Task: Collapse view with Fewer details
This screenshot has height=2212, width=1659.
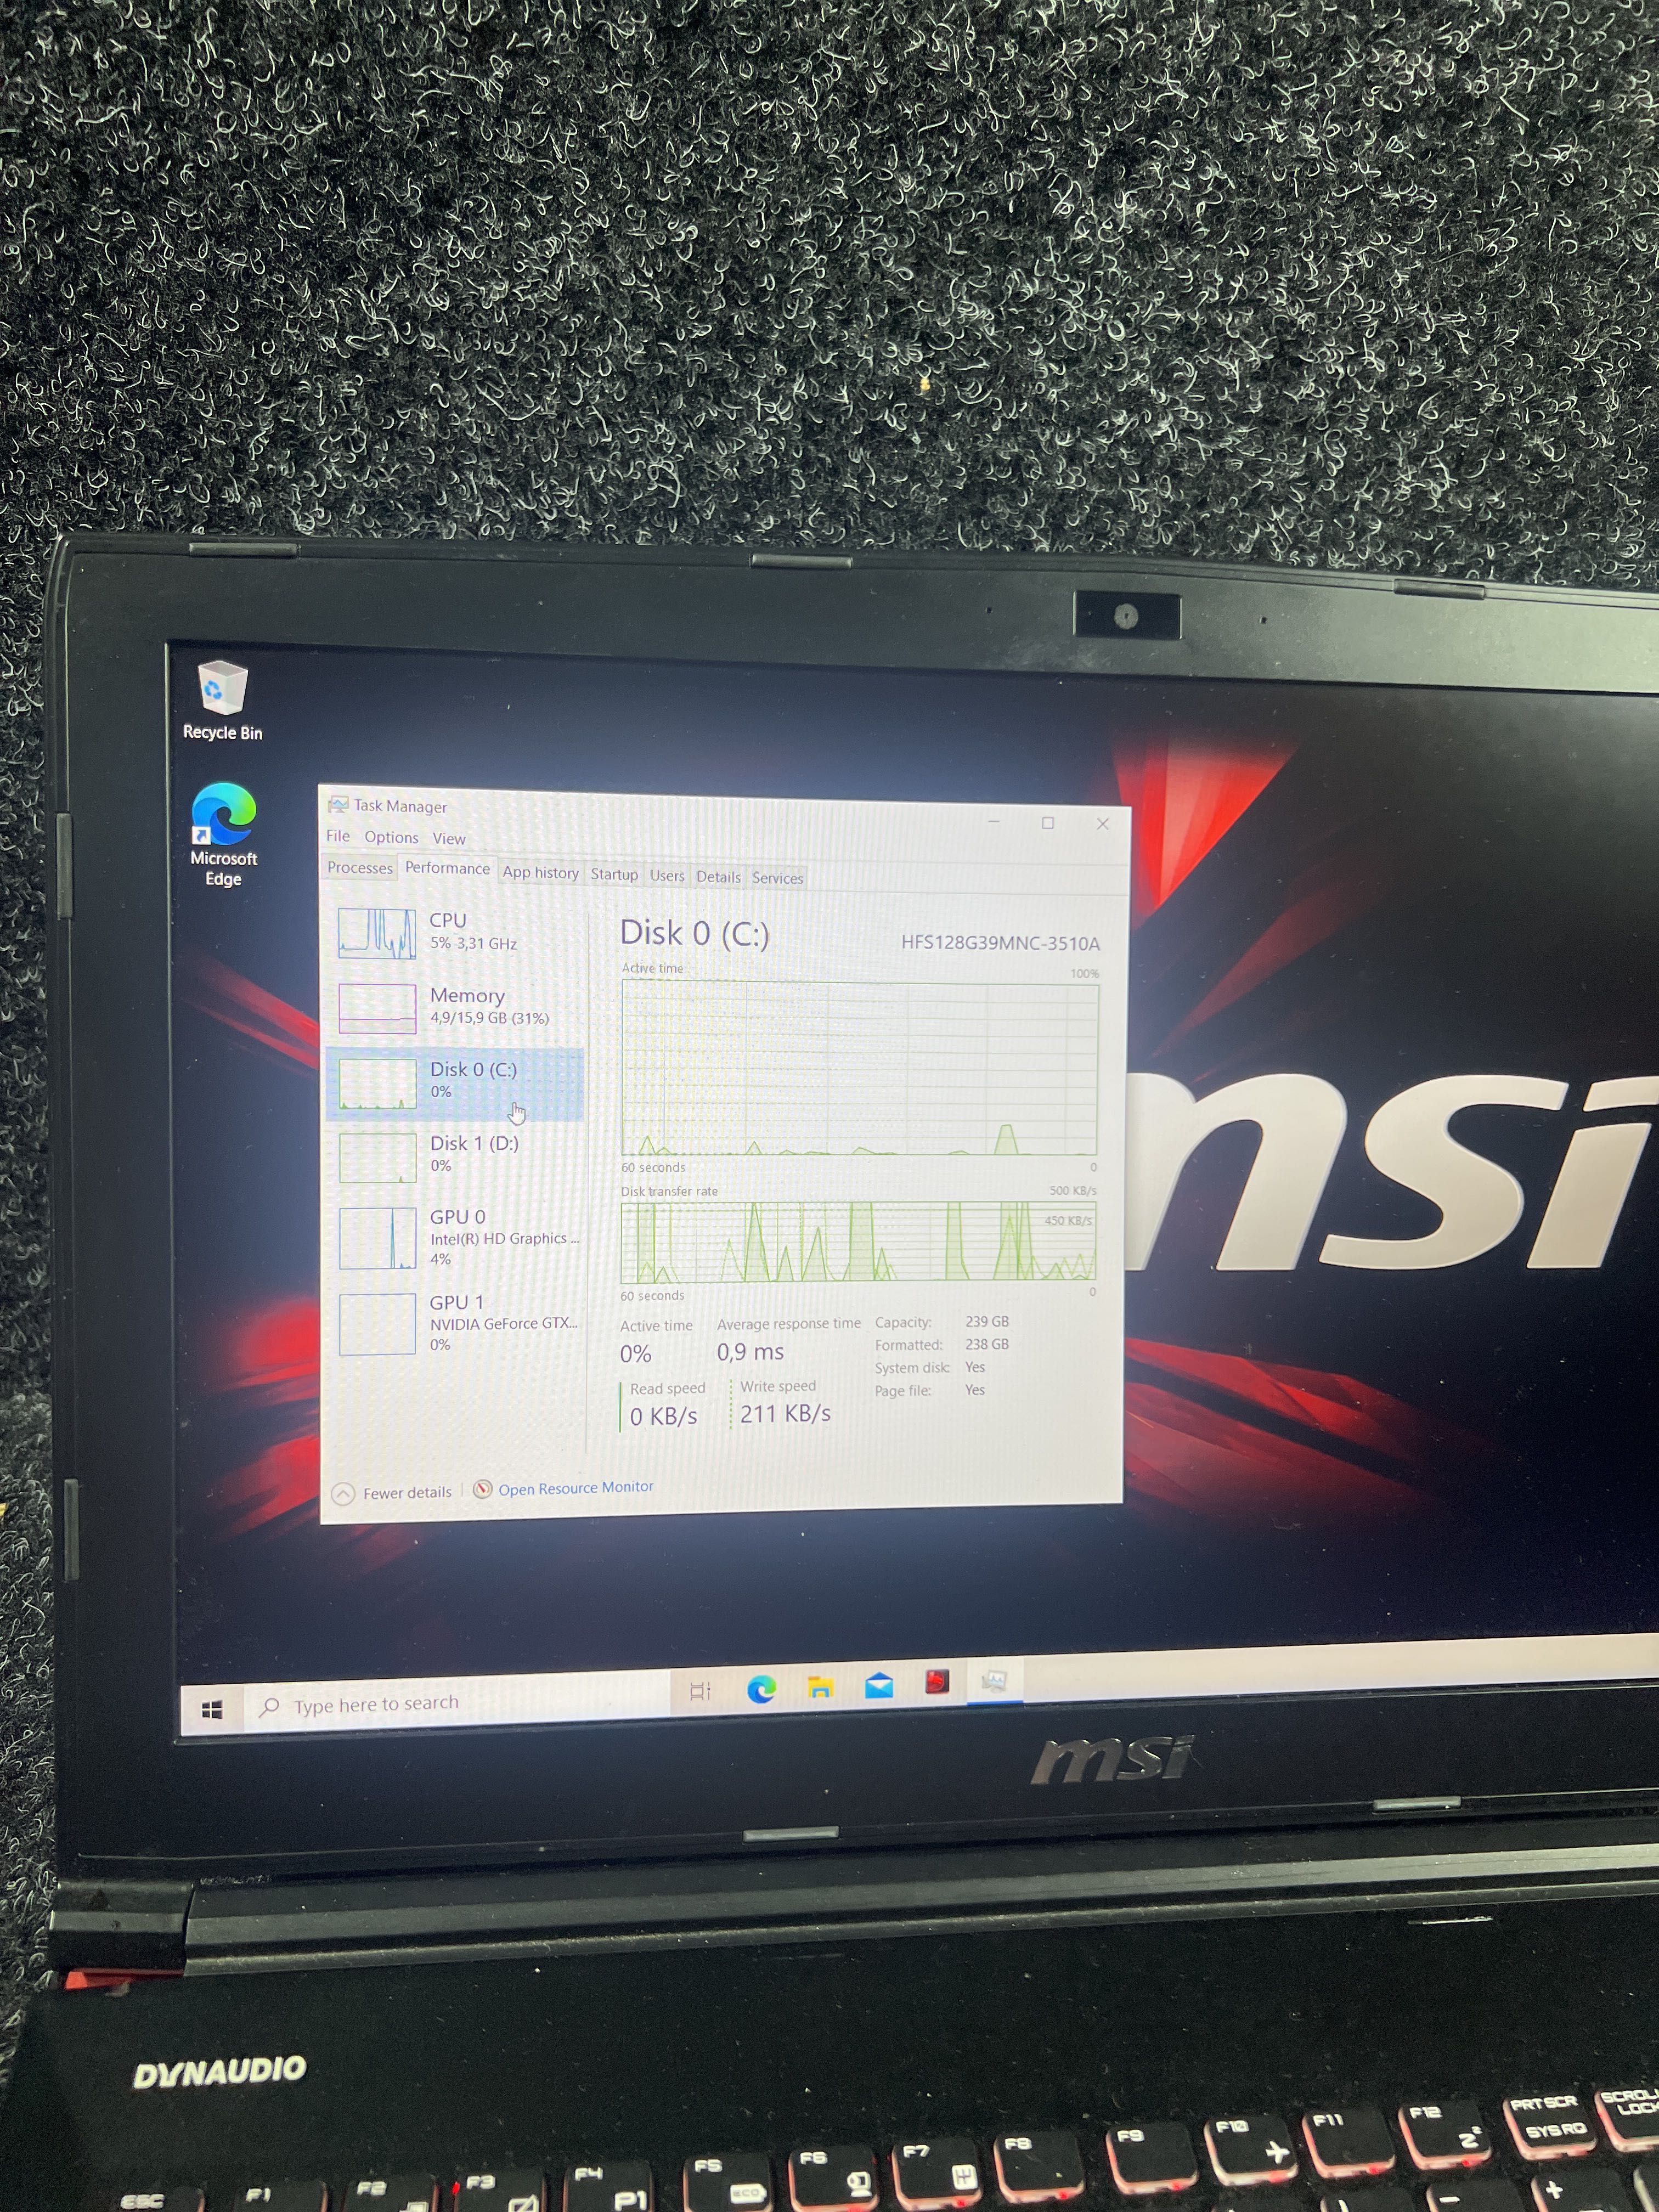Action: click(x=393, y=1493)
